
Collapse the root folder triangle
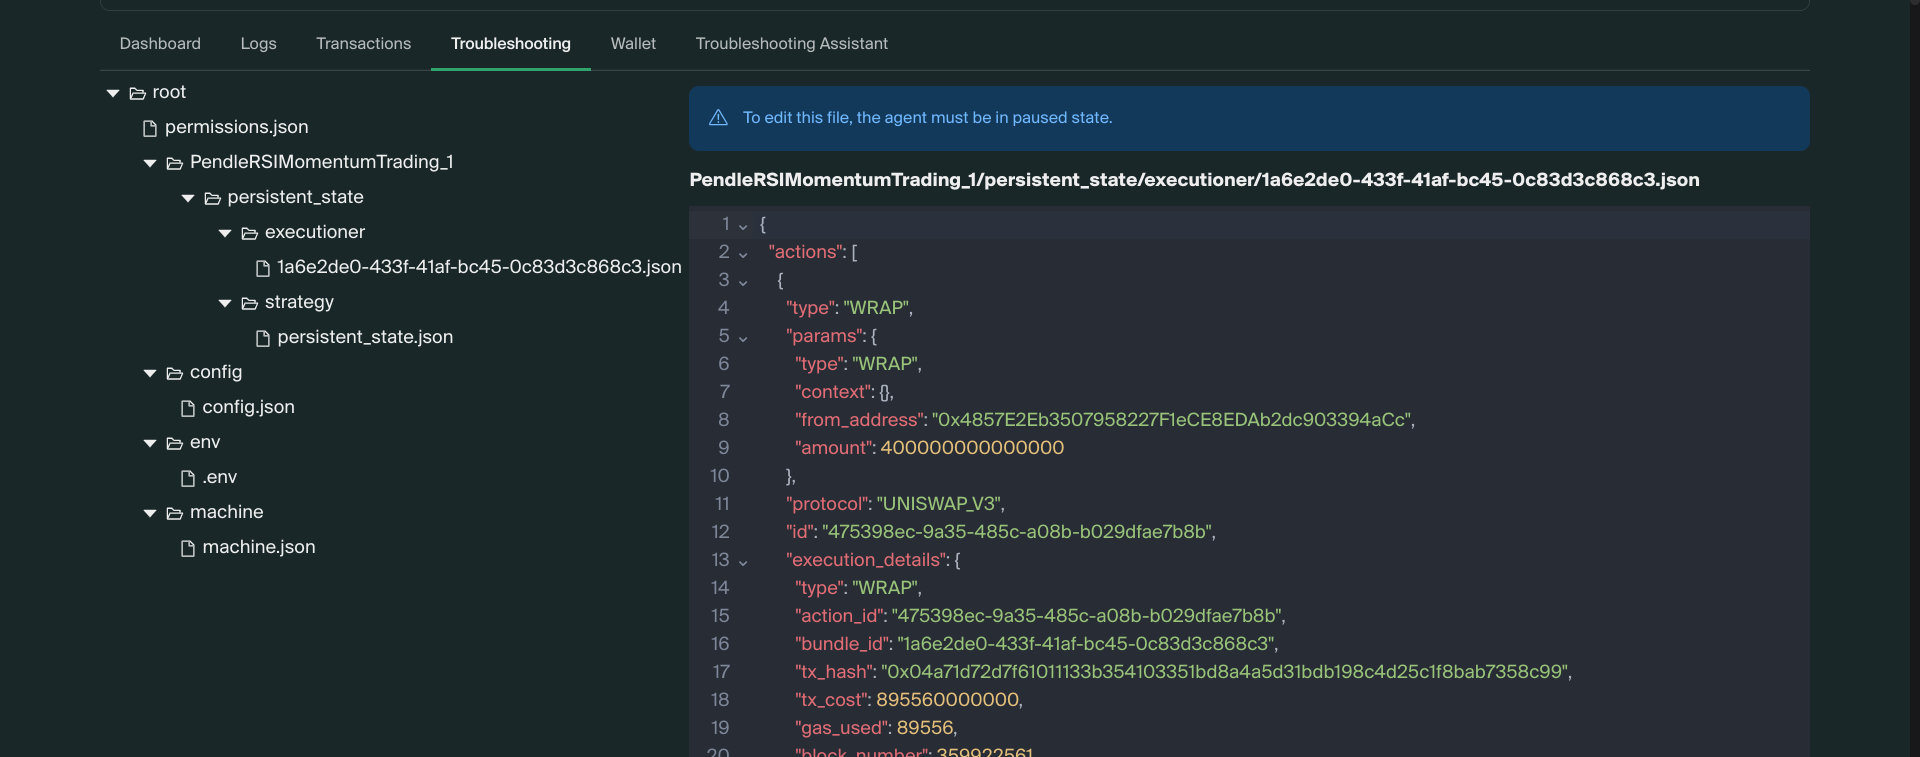[x=113, y=93]
